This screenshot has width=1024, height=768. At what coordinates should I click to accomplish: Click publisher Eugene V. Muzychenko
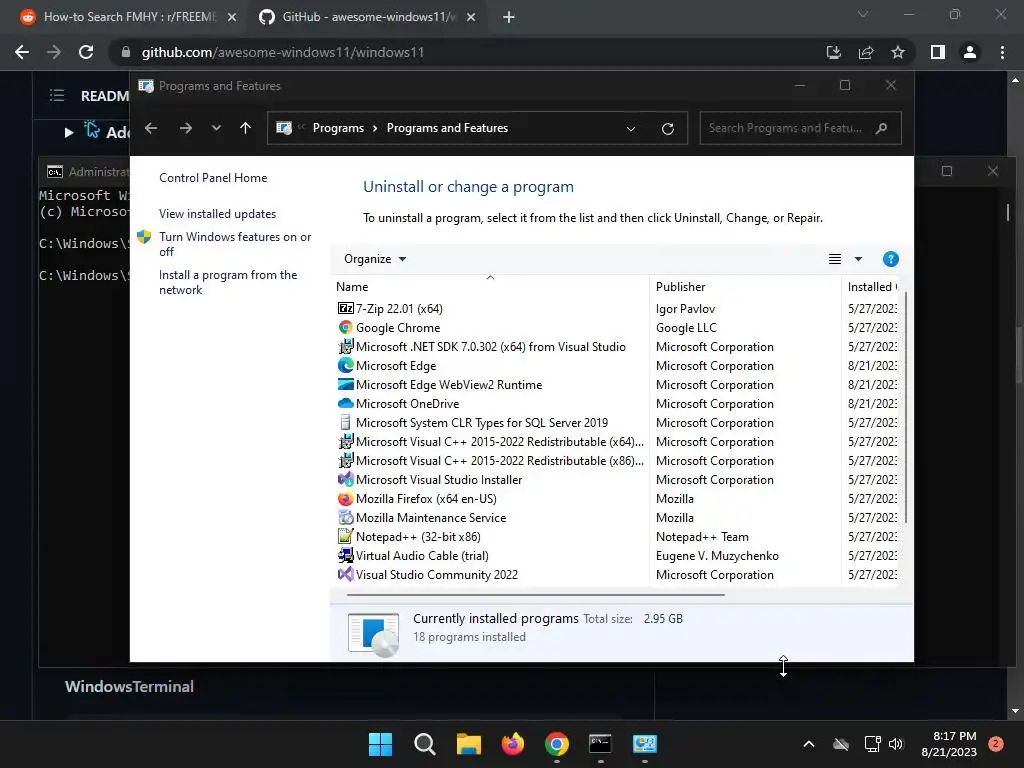[x=717, y=556]
